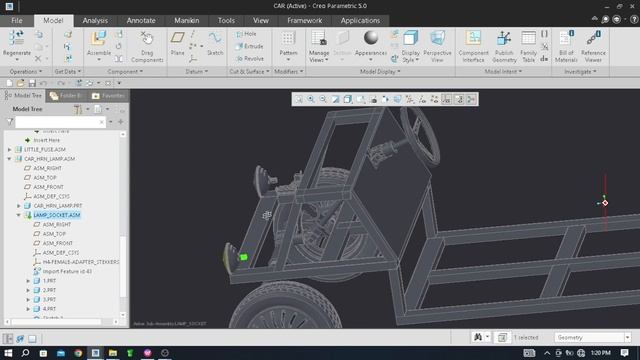Select Import Feature id 43

(x=67, y=271)
